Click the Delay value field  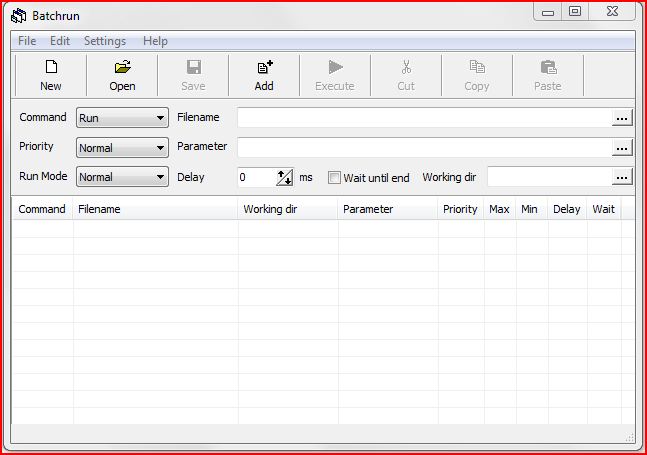pos(257,177)
